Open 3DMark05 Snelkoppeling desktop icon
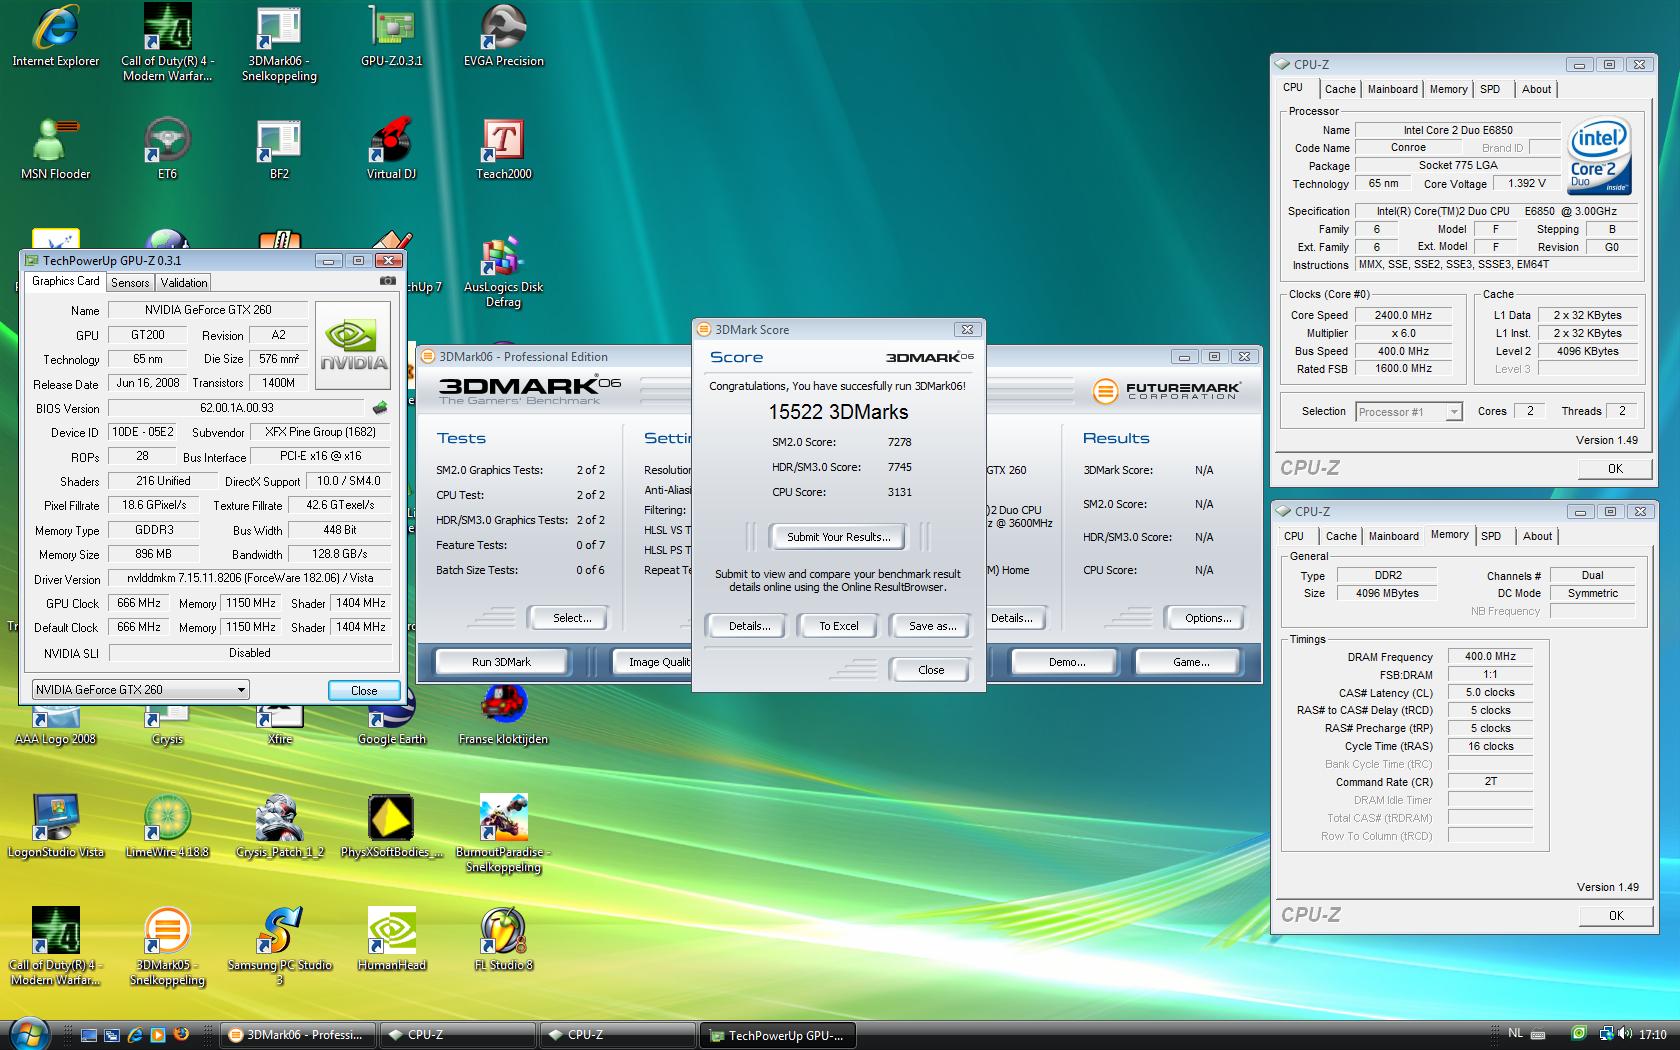Screen dimensions: 1680x1050 [167, 947]
